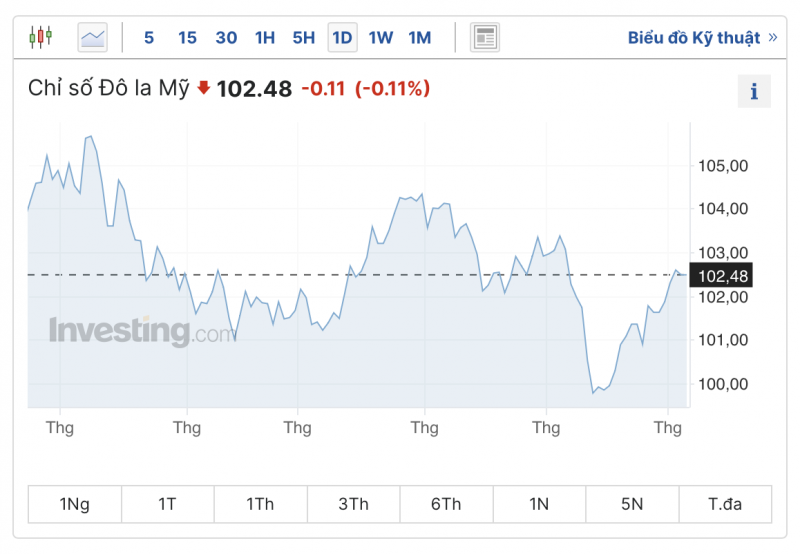Click the blue info 'i' icon

pos(754,91)
